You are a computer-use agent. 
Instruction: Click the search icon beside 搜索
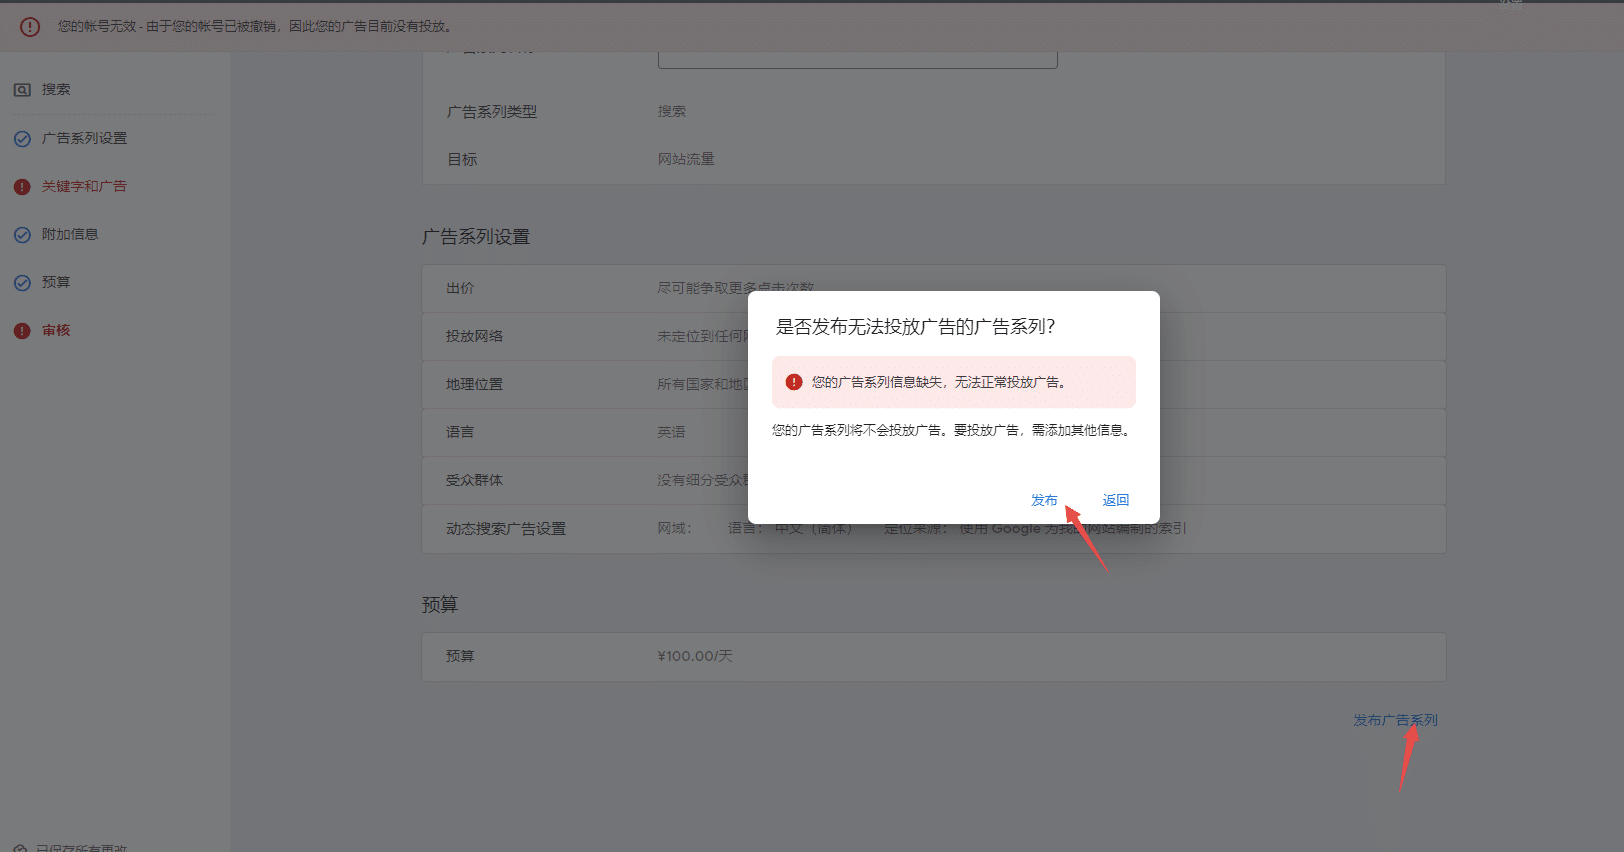tap(22, 90)
